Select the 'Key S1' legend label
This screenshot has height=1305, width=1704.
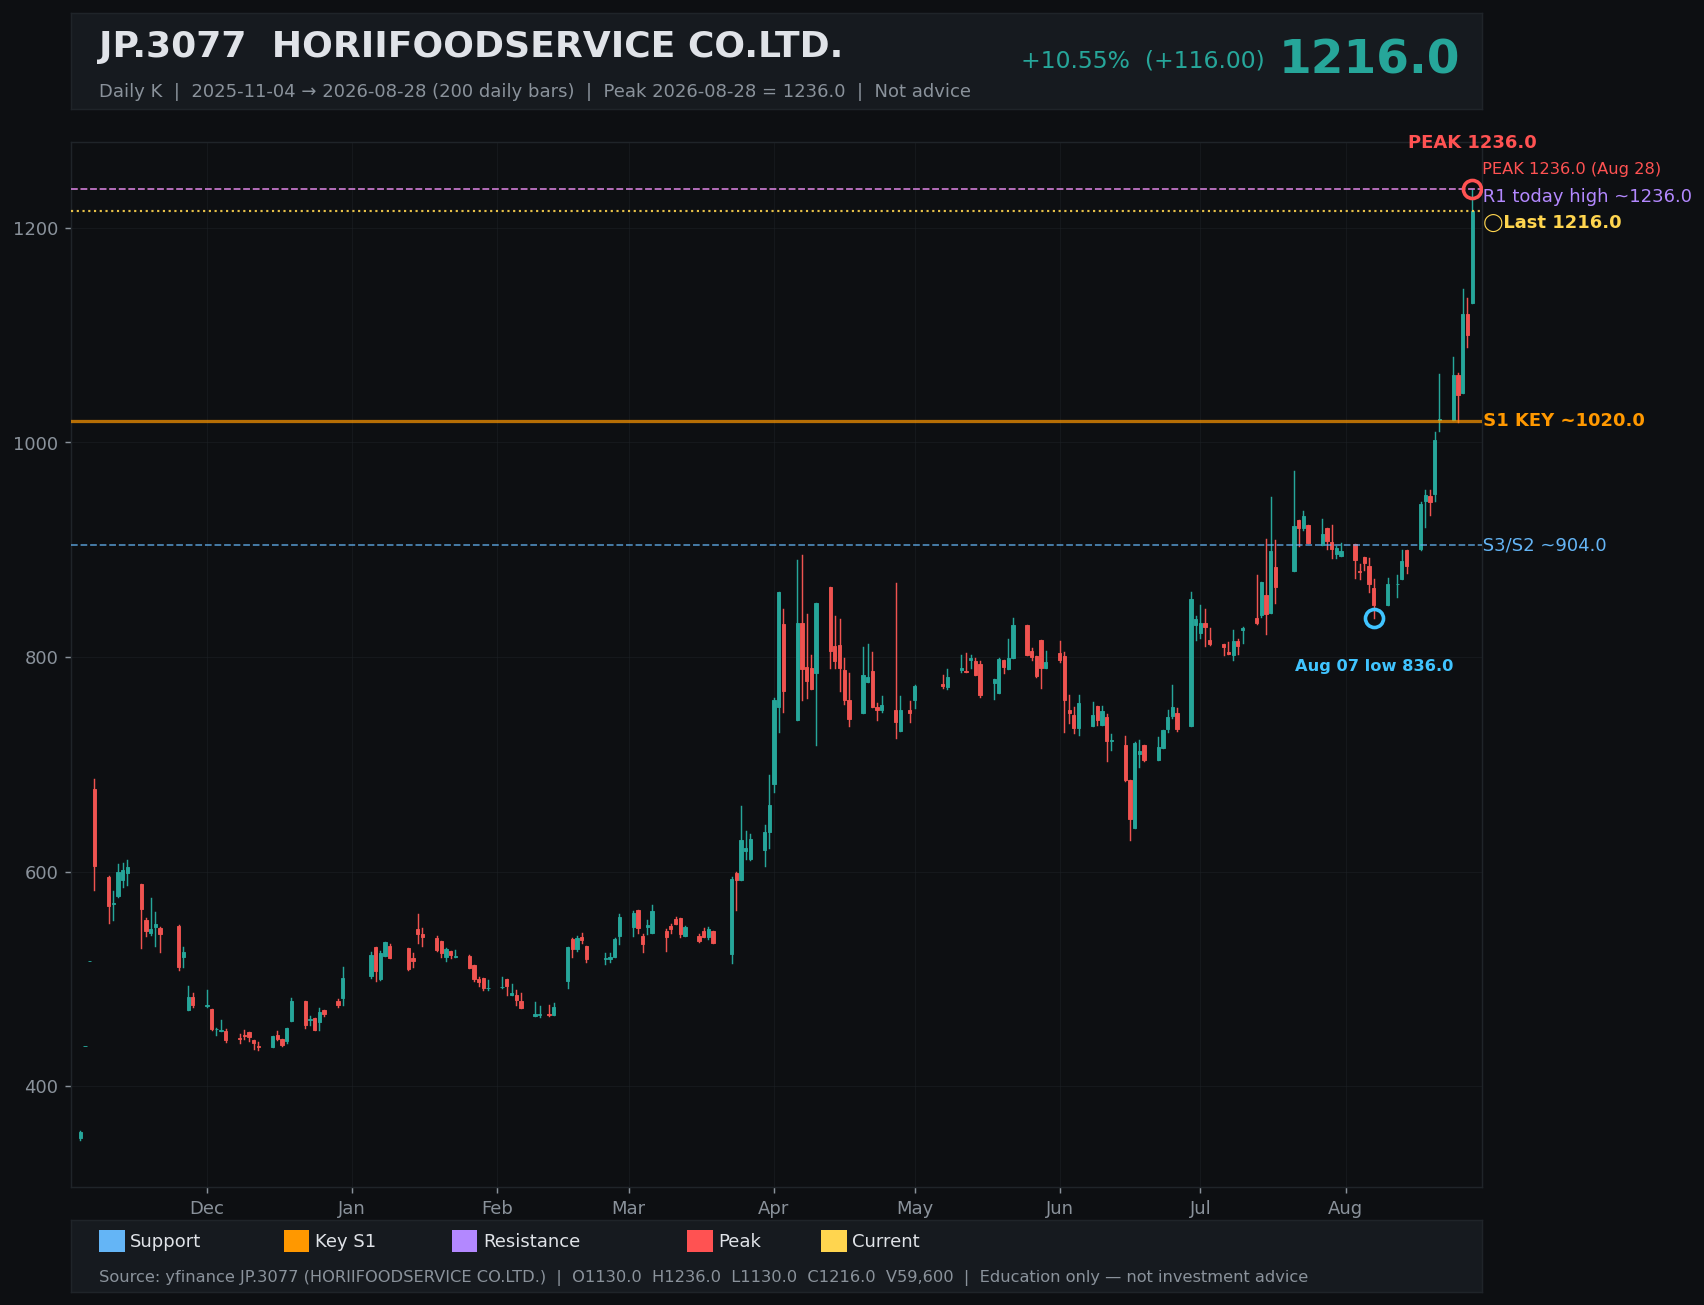click(345, 1241)
